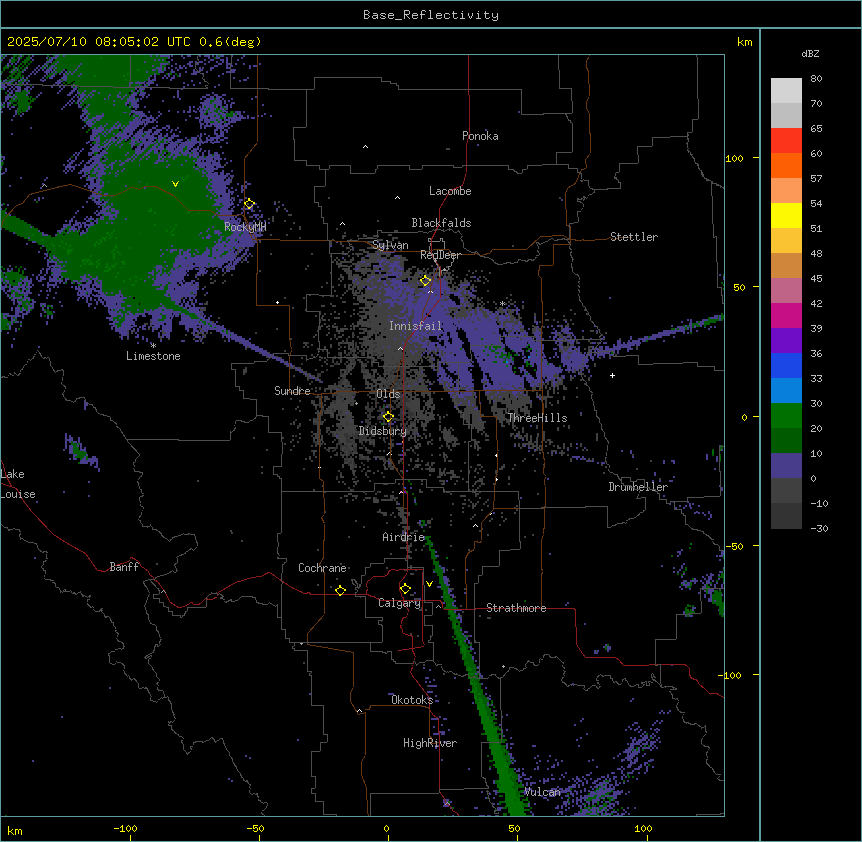This screenshot has height=842, width=862.
Task: Click the Blackfalds label
Action: pyautogui.click(x=441, y=223)
